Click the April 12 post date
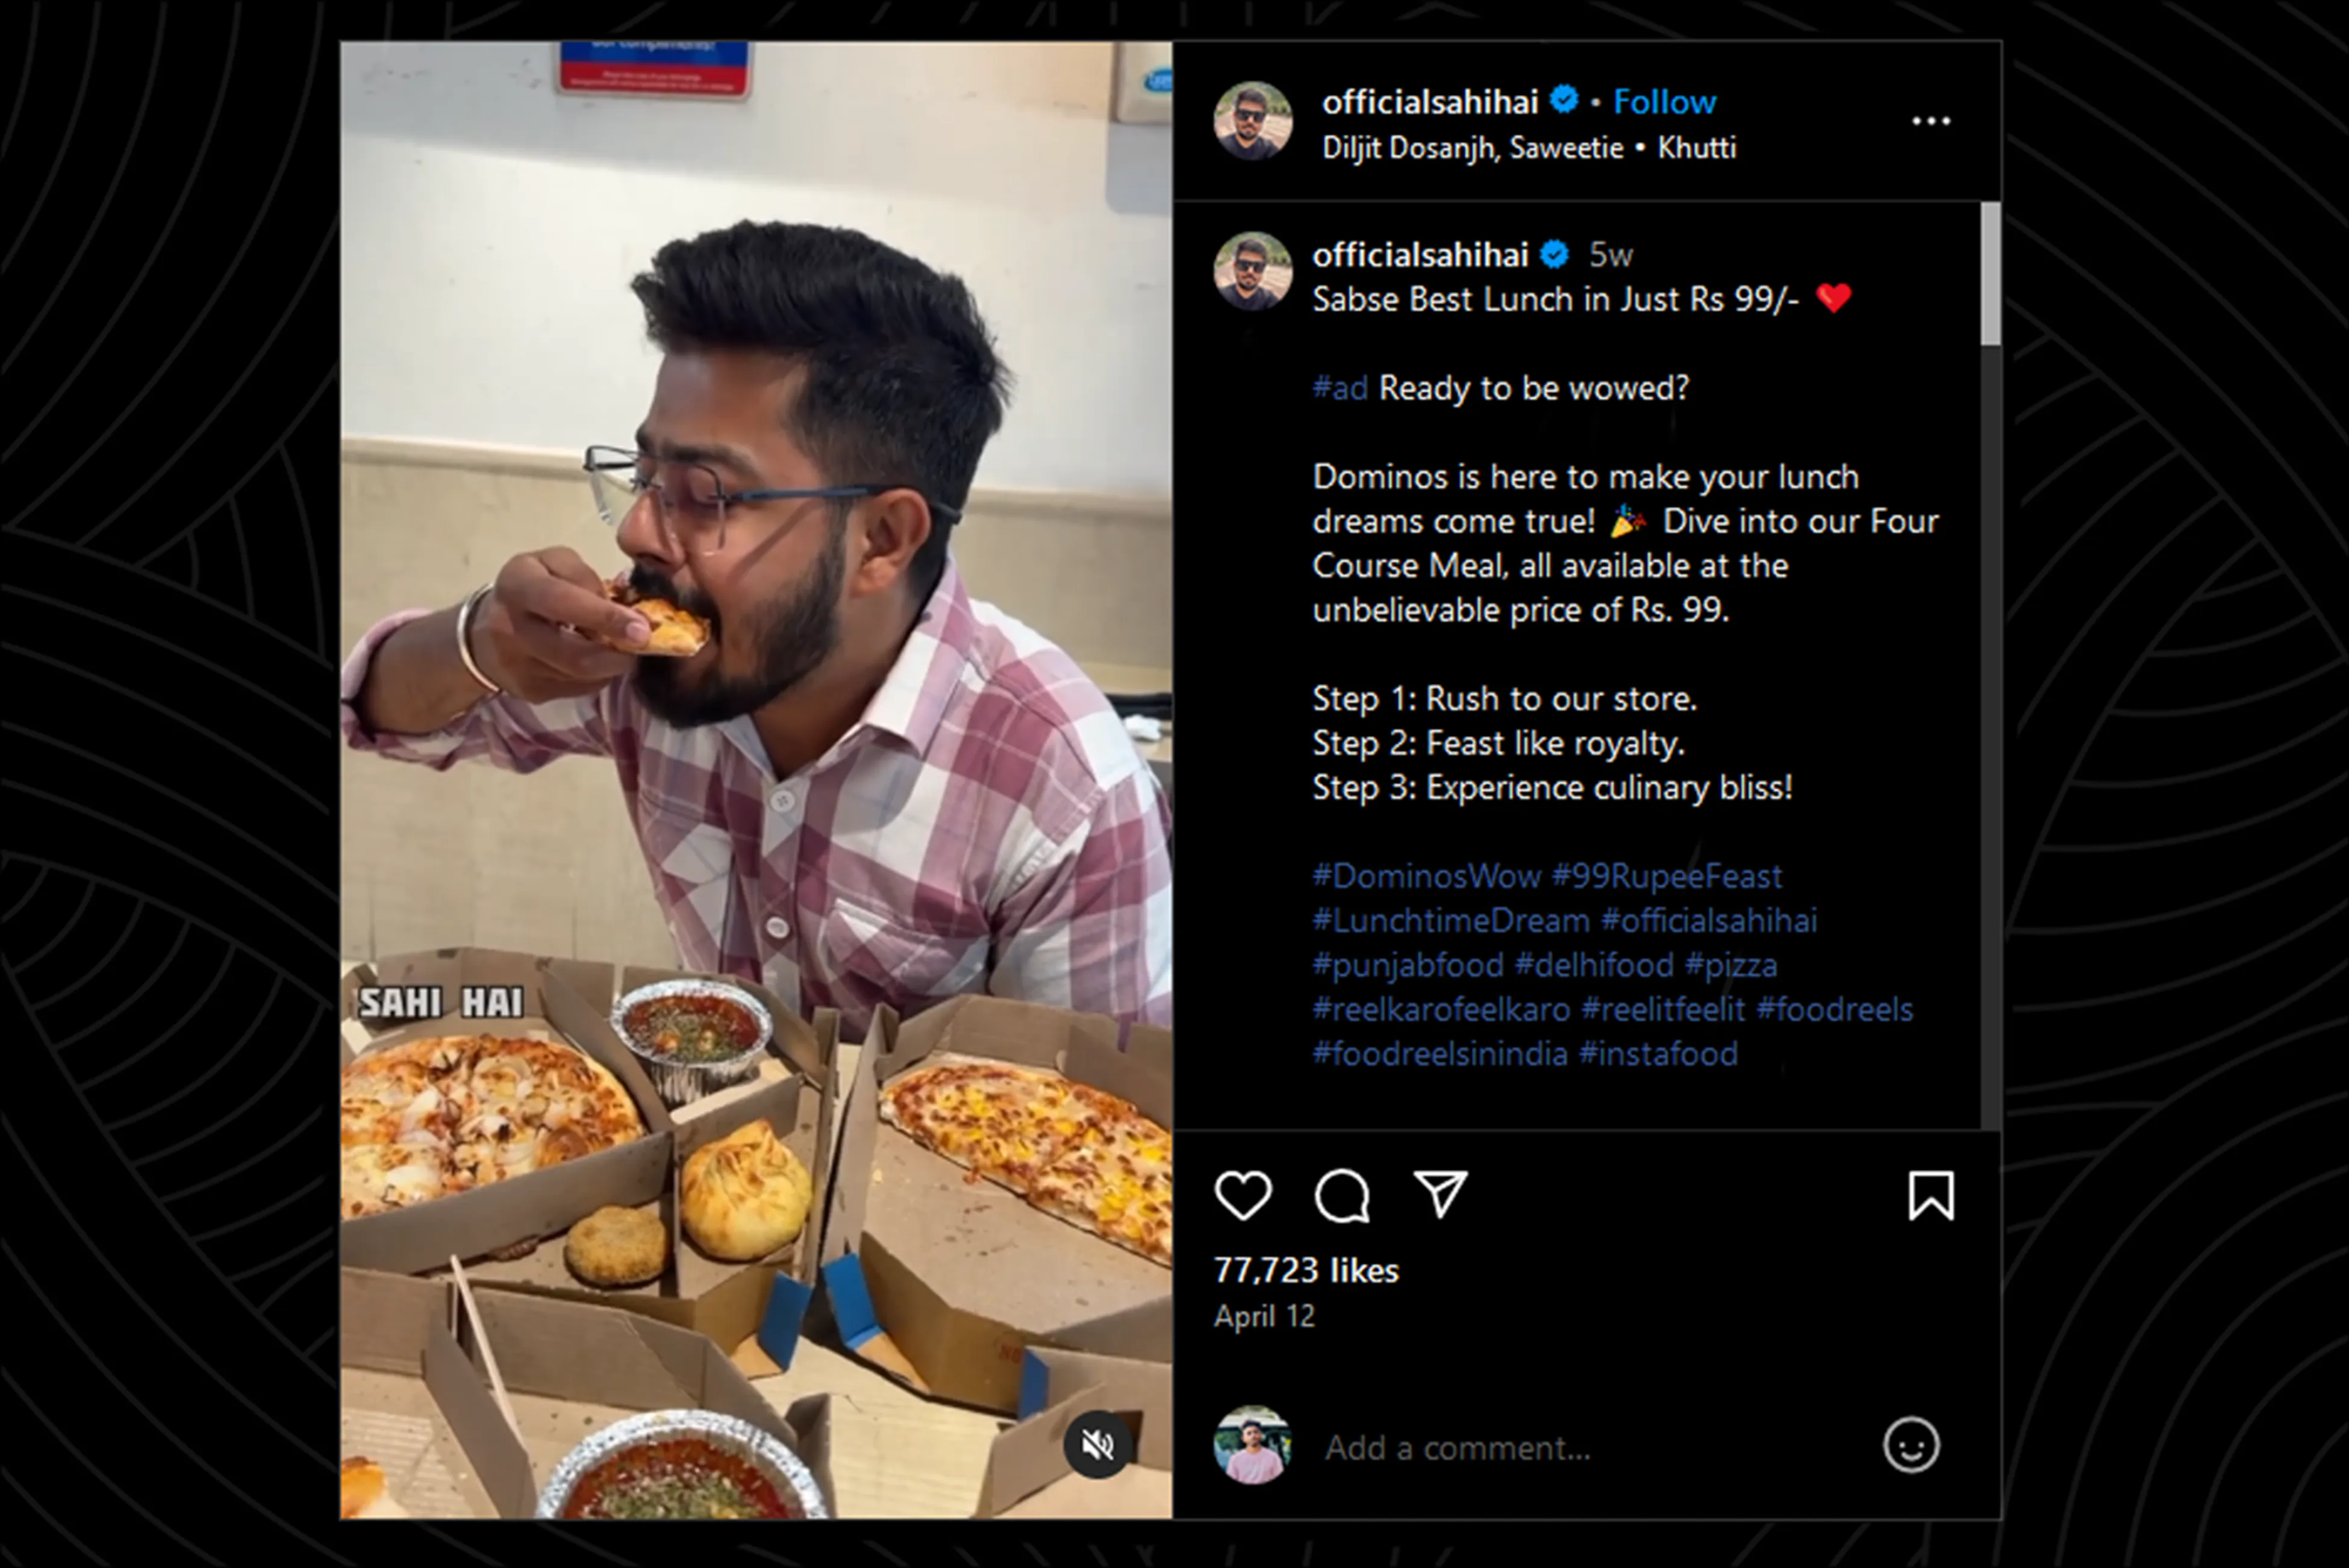This screenshot has width=2349, height=1568. pyautogui.click(x=1264, y=1316)
